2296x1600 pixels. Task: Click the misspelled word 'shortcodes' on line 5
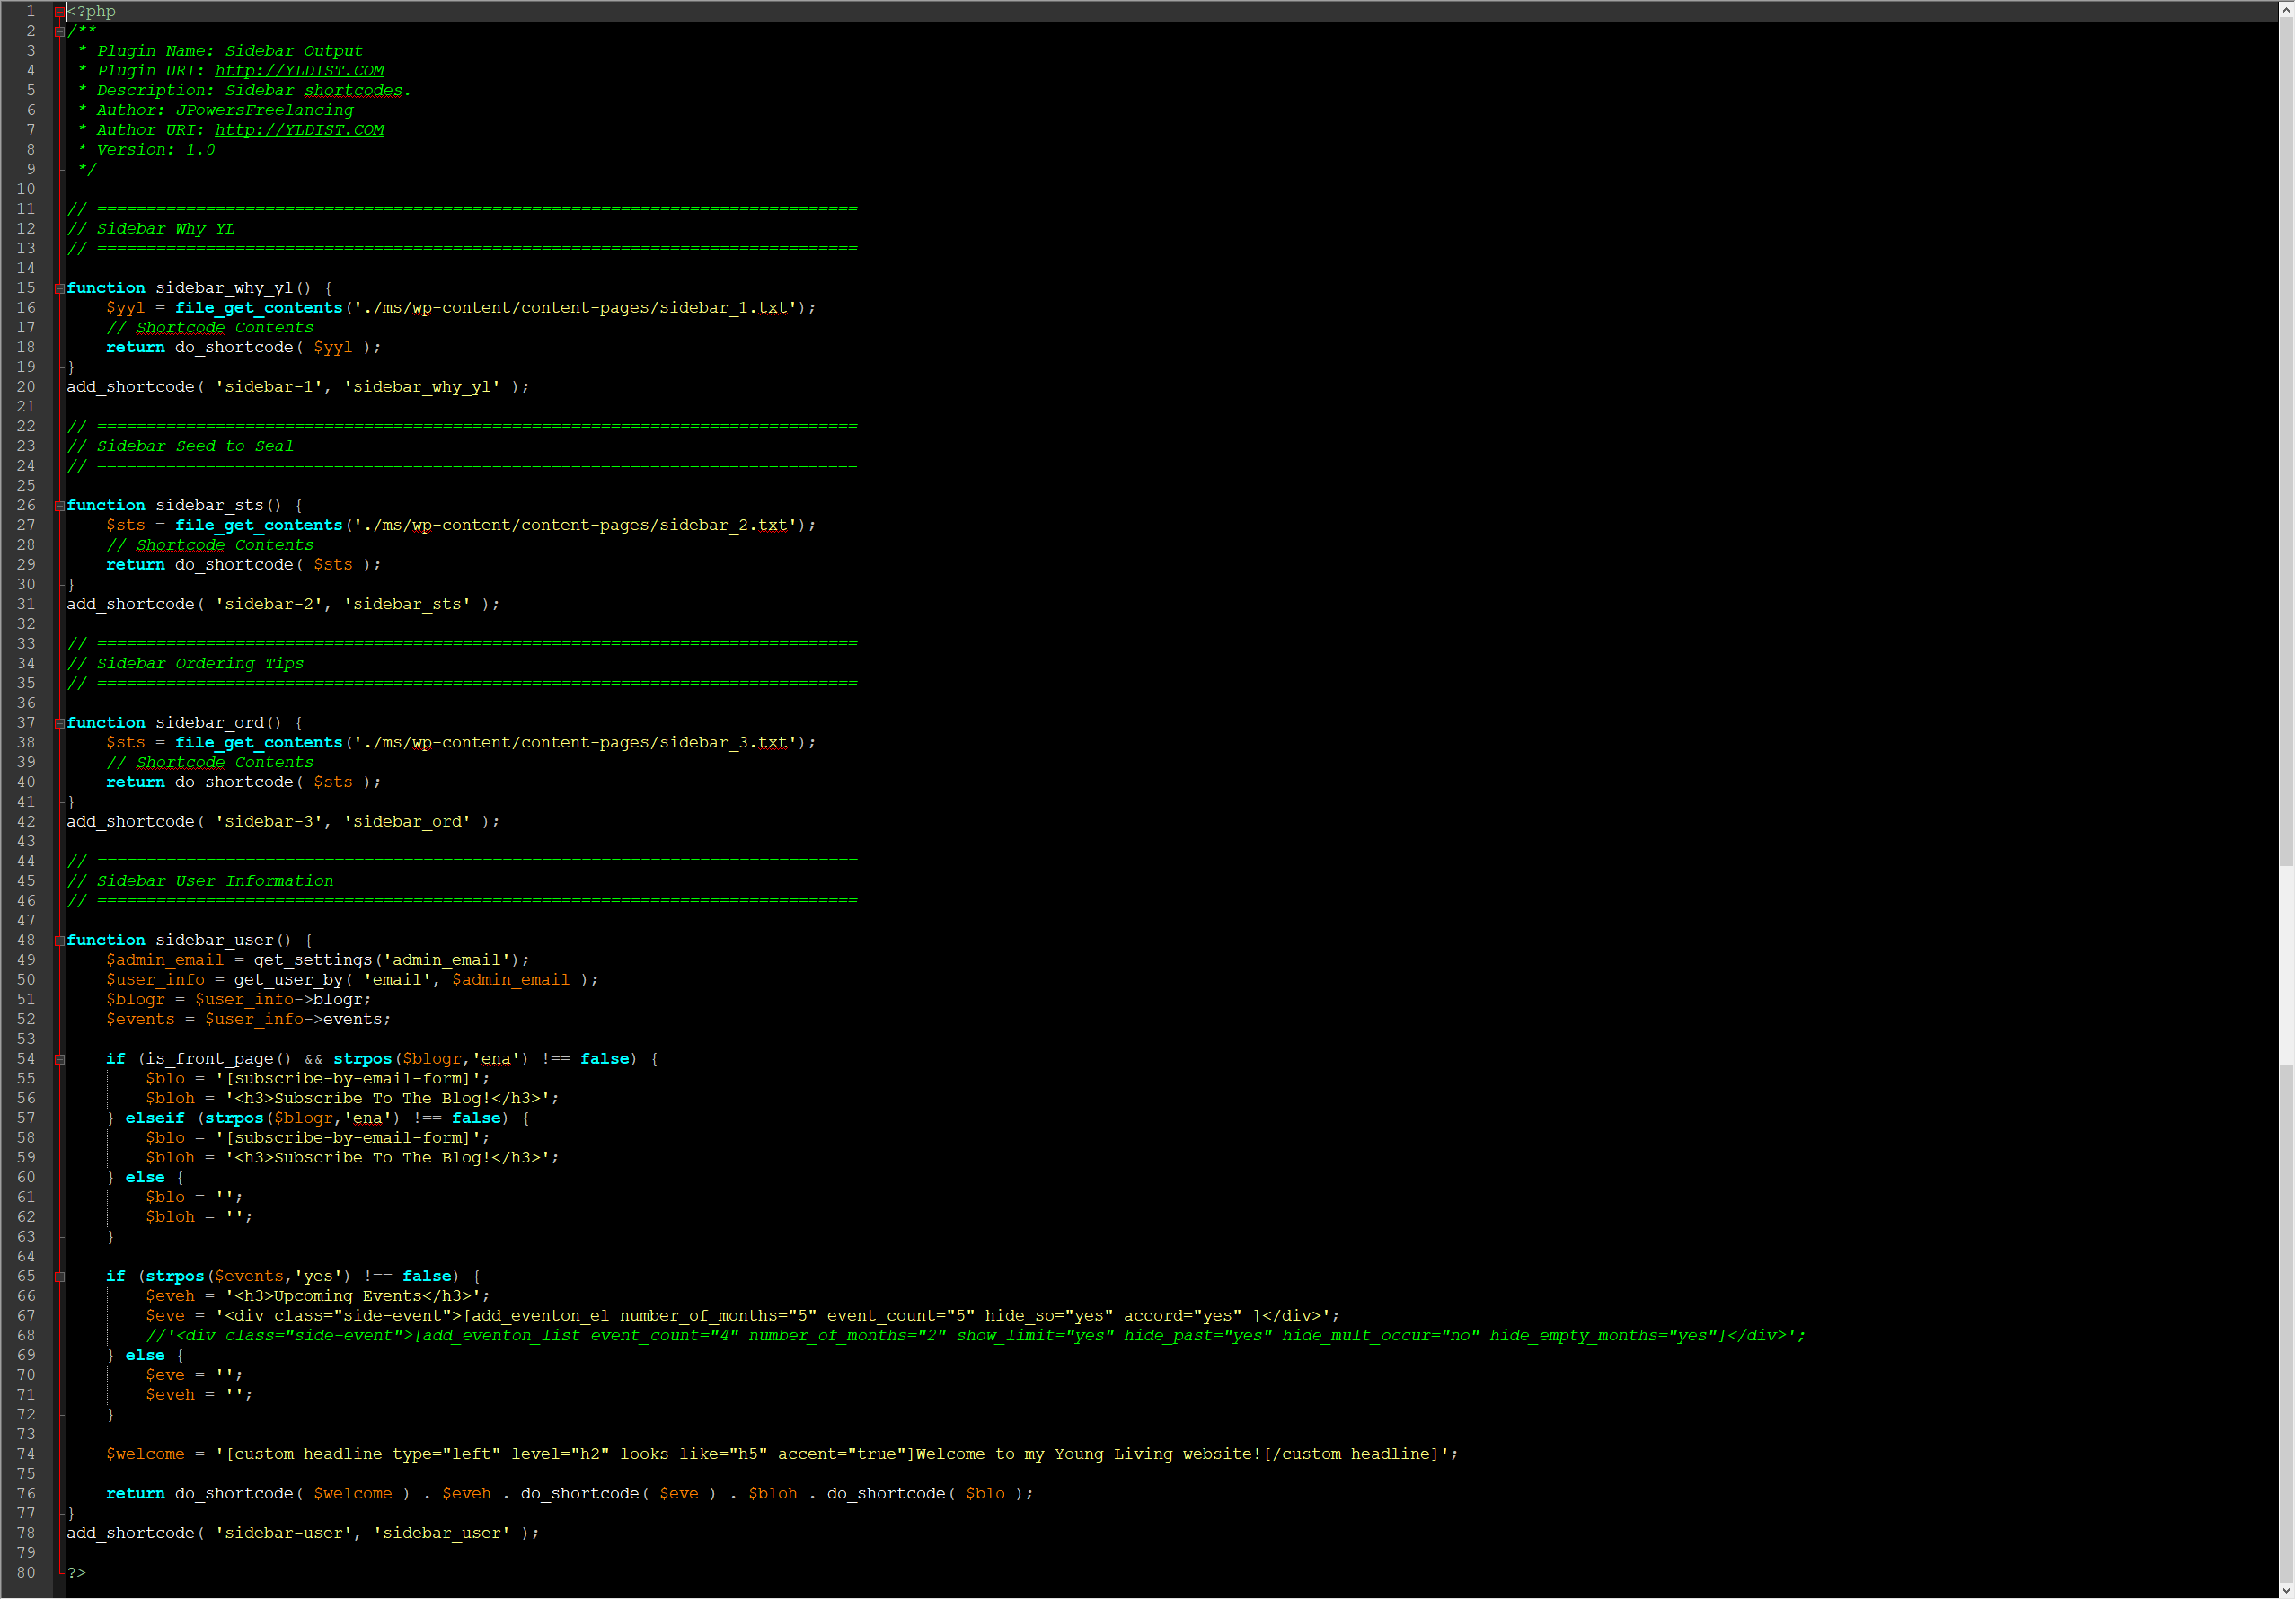click(353, 91)
